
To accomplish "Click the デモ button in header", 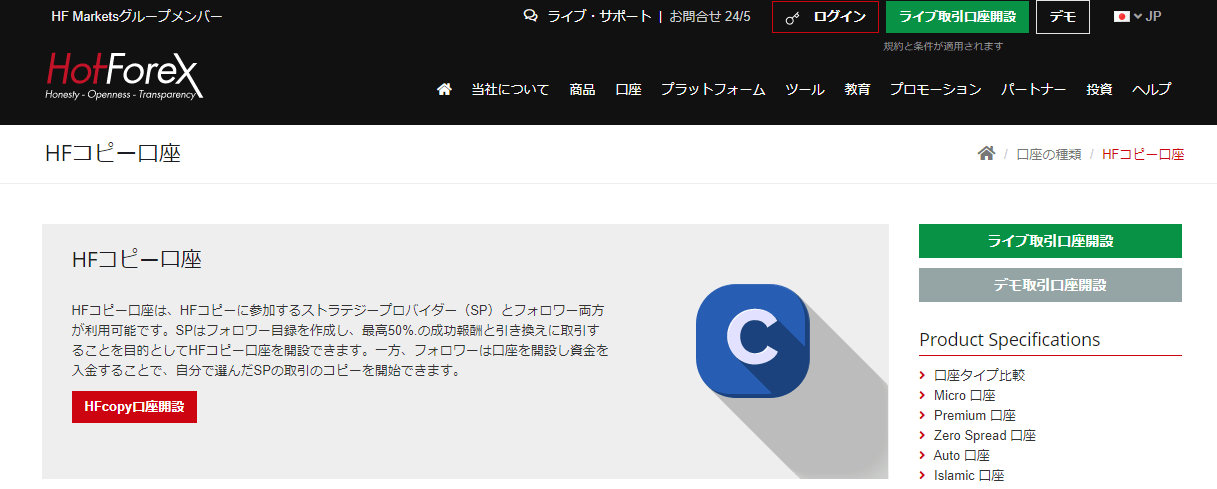I will point(1063,17).
